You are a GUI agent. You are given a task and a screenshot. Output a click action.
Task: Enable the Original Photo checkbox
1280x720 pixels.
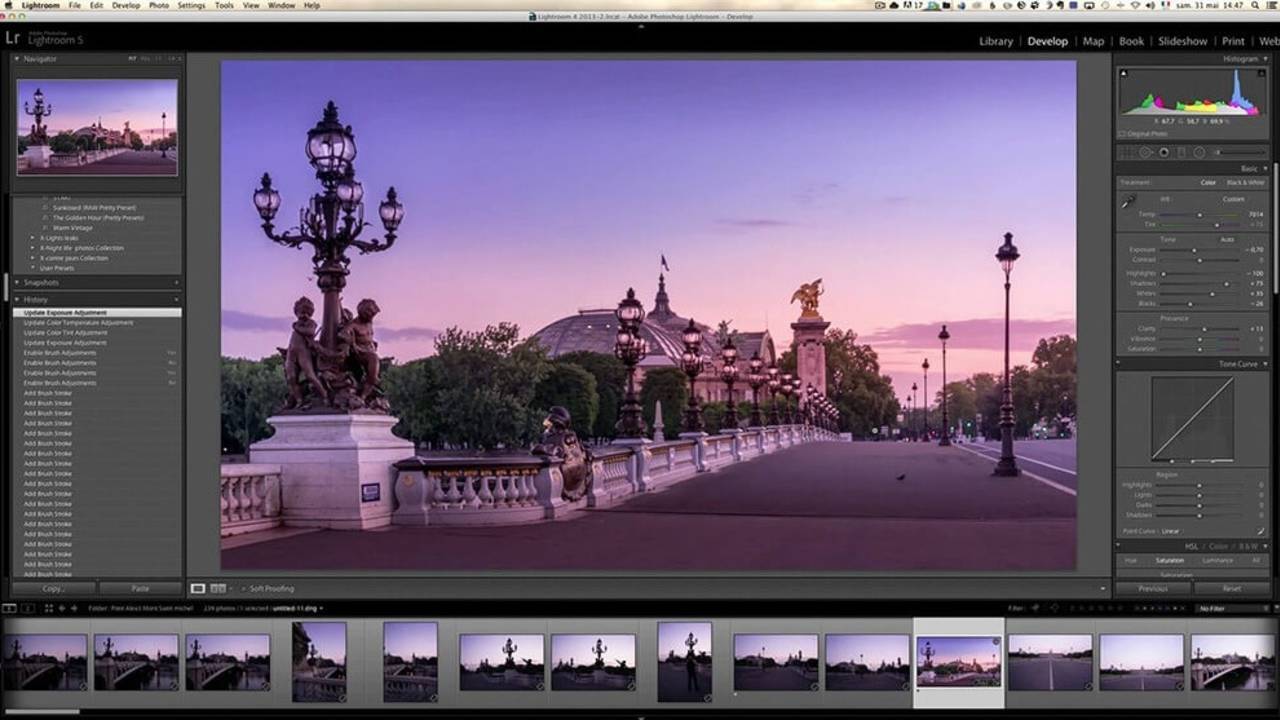pyautogui.click(x=1123, y=133)
